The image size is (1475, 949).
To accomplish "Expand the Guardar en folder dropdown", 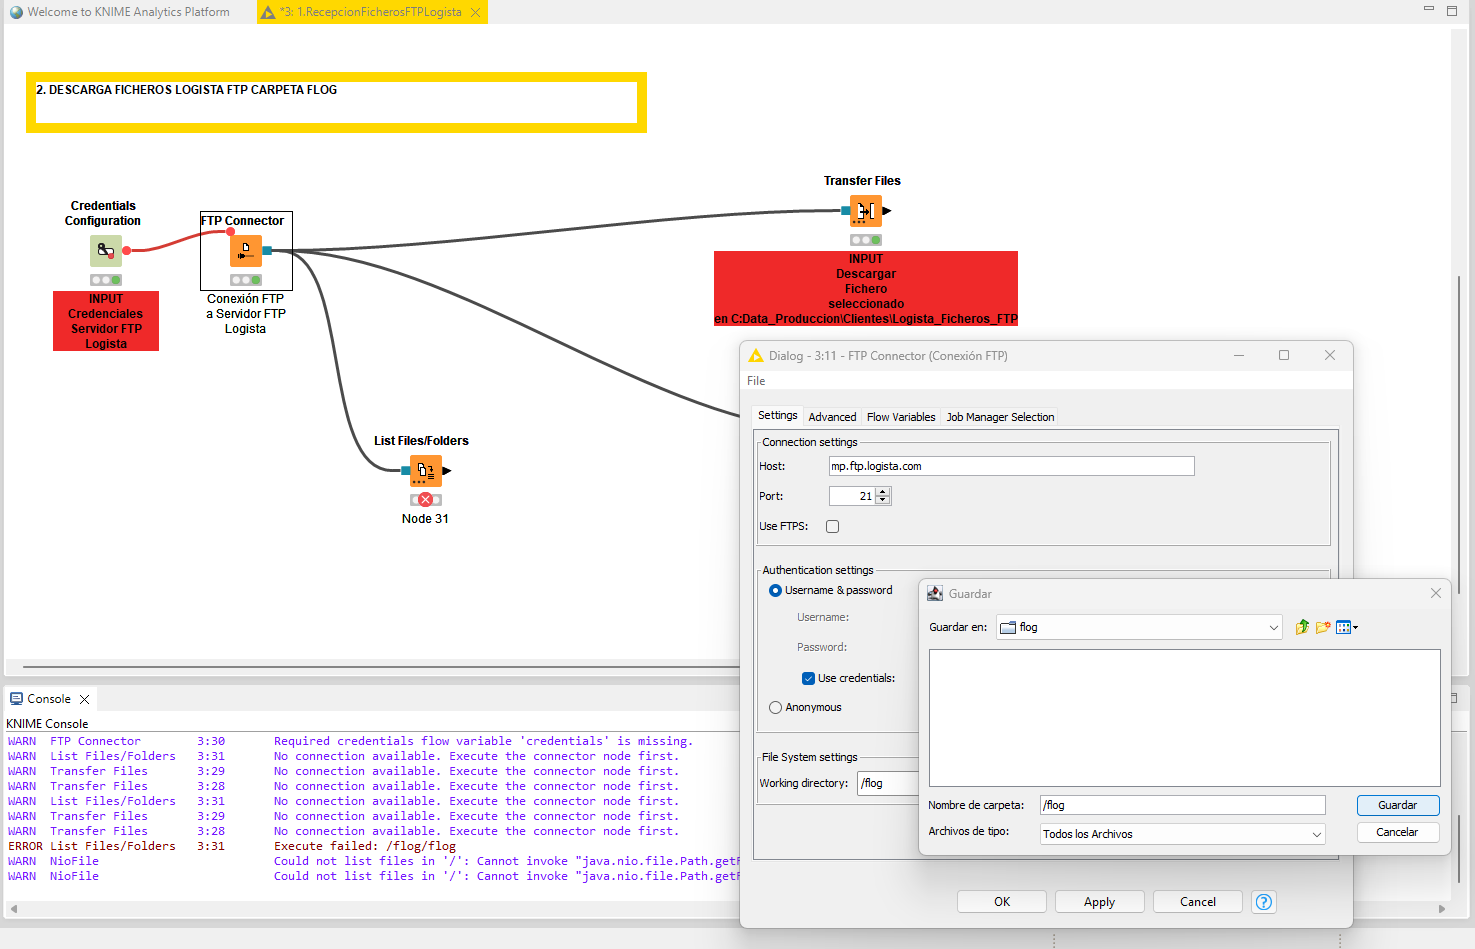I will tap(1273, 628).
